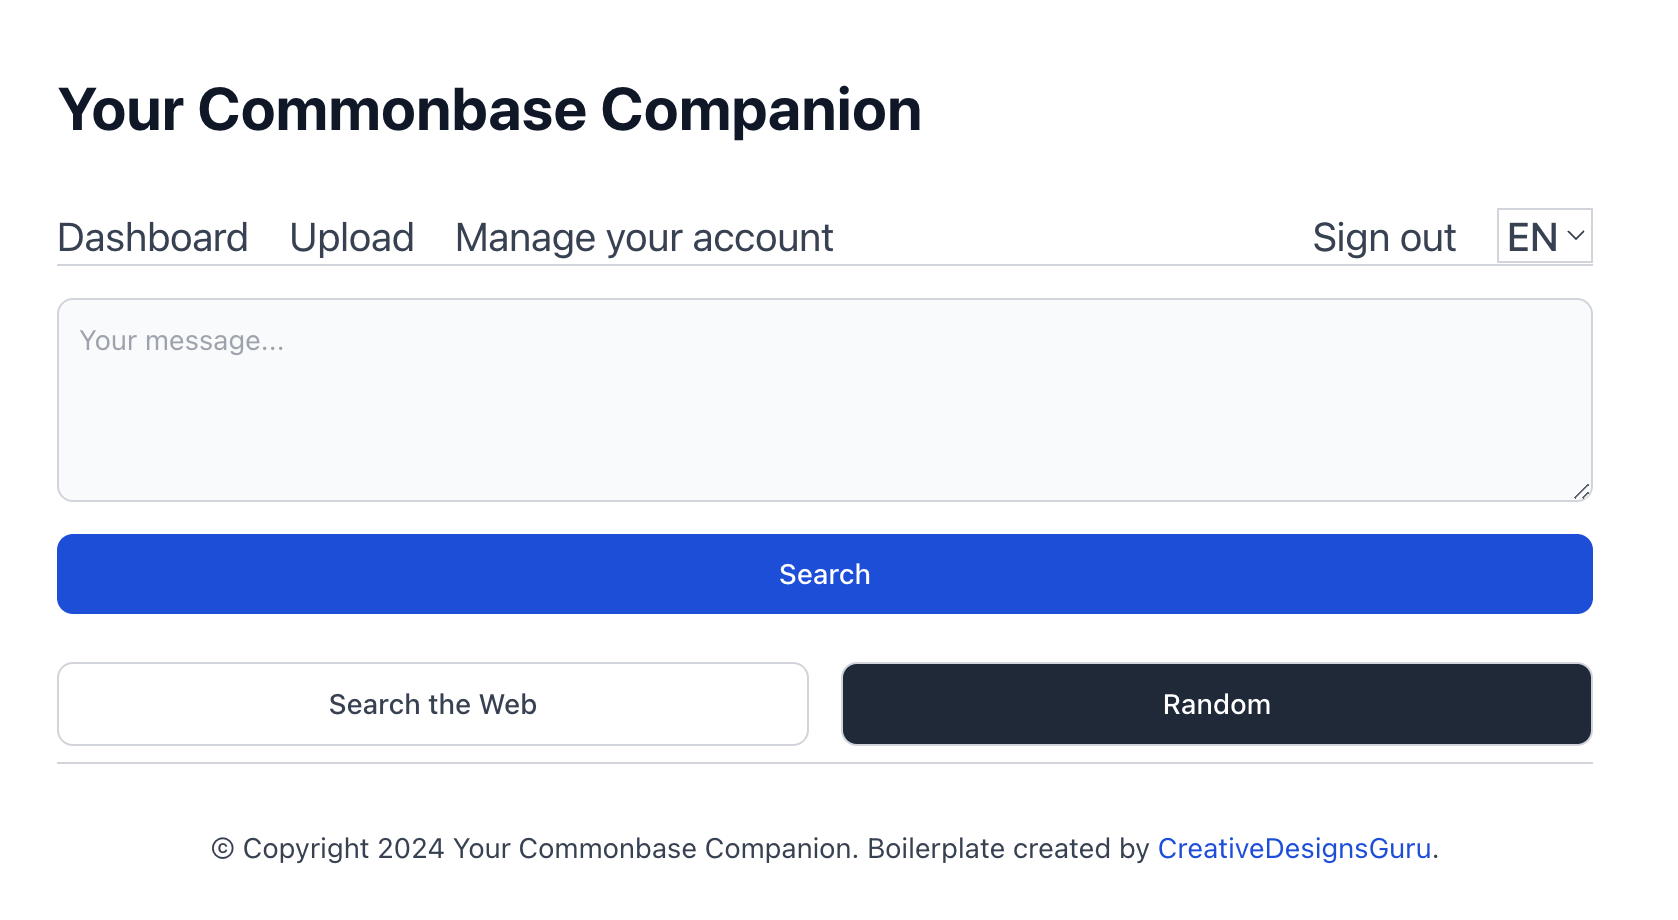Click the Your Commonbase Companion heading

[489, 109]
